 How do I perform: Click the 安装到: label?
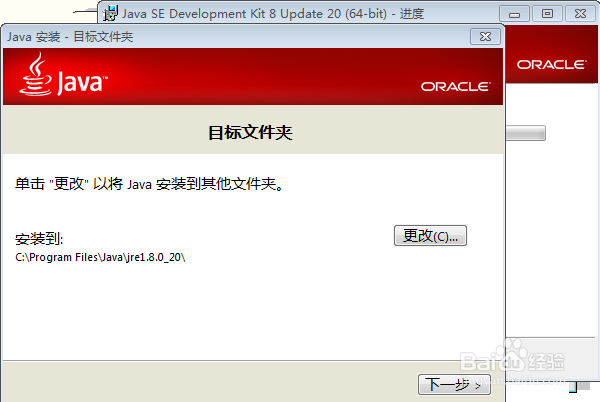(39, 239)
